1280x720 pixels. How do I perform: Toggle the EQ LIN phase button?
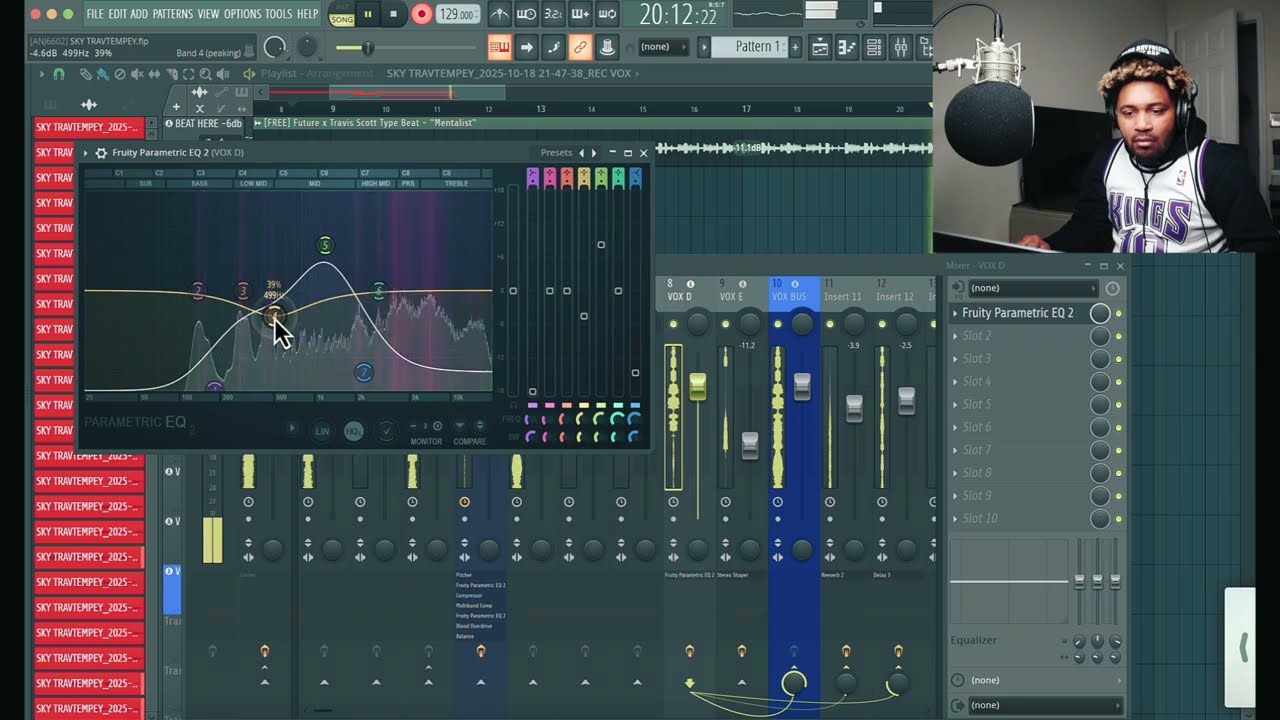tap(322, 431)
